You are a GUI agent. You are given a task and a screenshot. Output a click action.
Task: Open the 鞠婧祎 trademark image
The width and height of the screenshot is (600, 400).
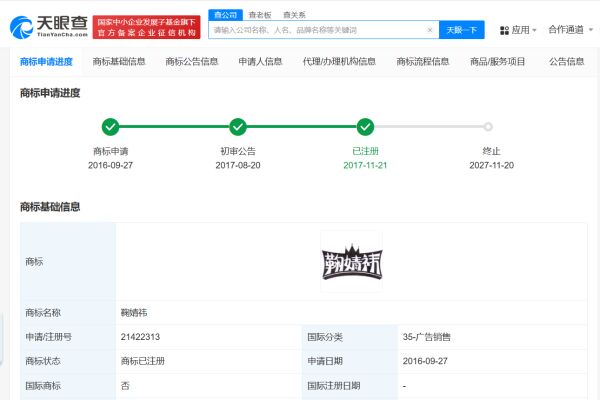[x=351, y=262]
